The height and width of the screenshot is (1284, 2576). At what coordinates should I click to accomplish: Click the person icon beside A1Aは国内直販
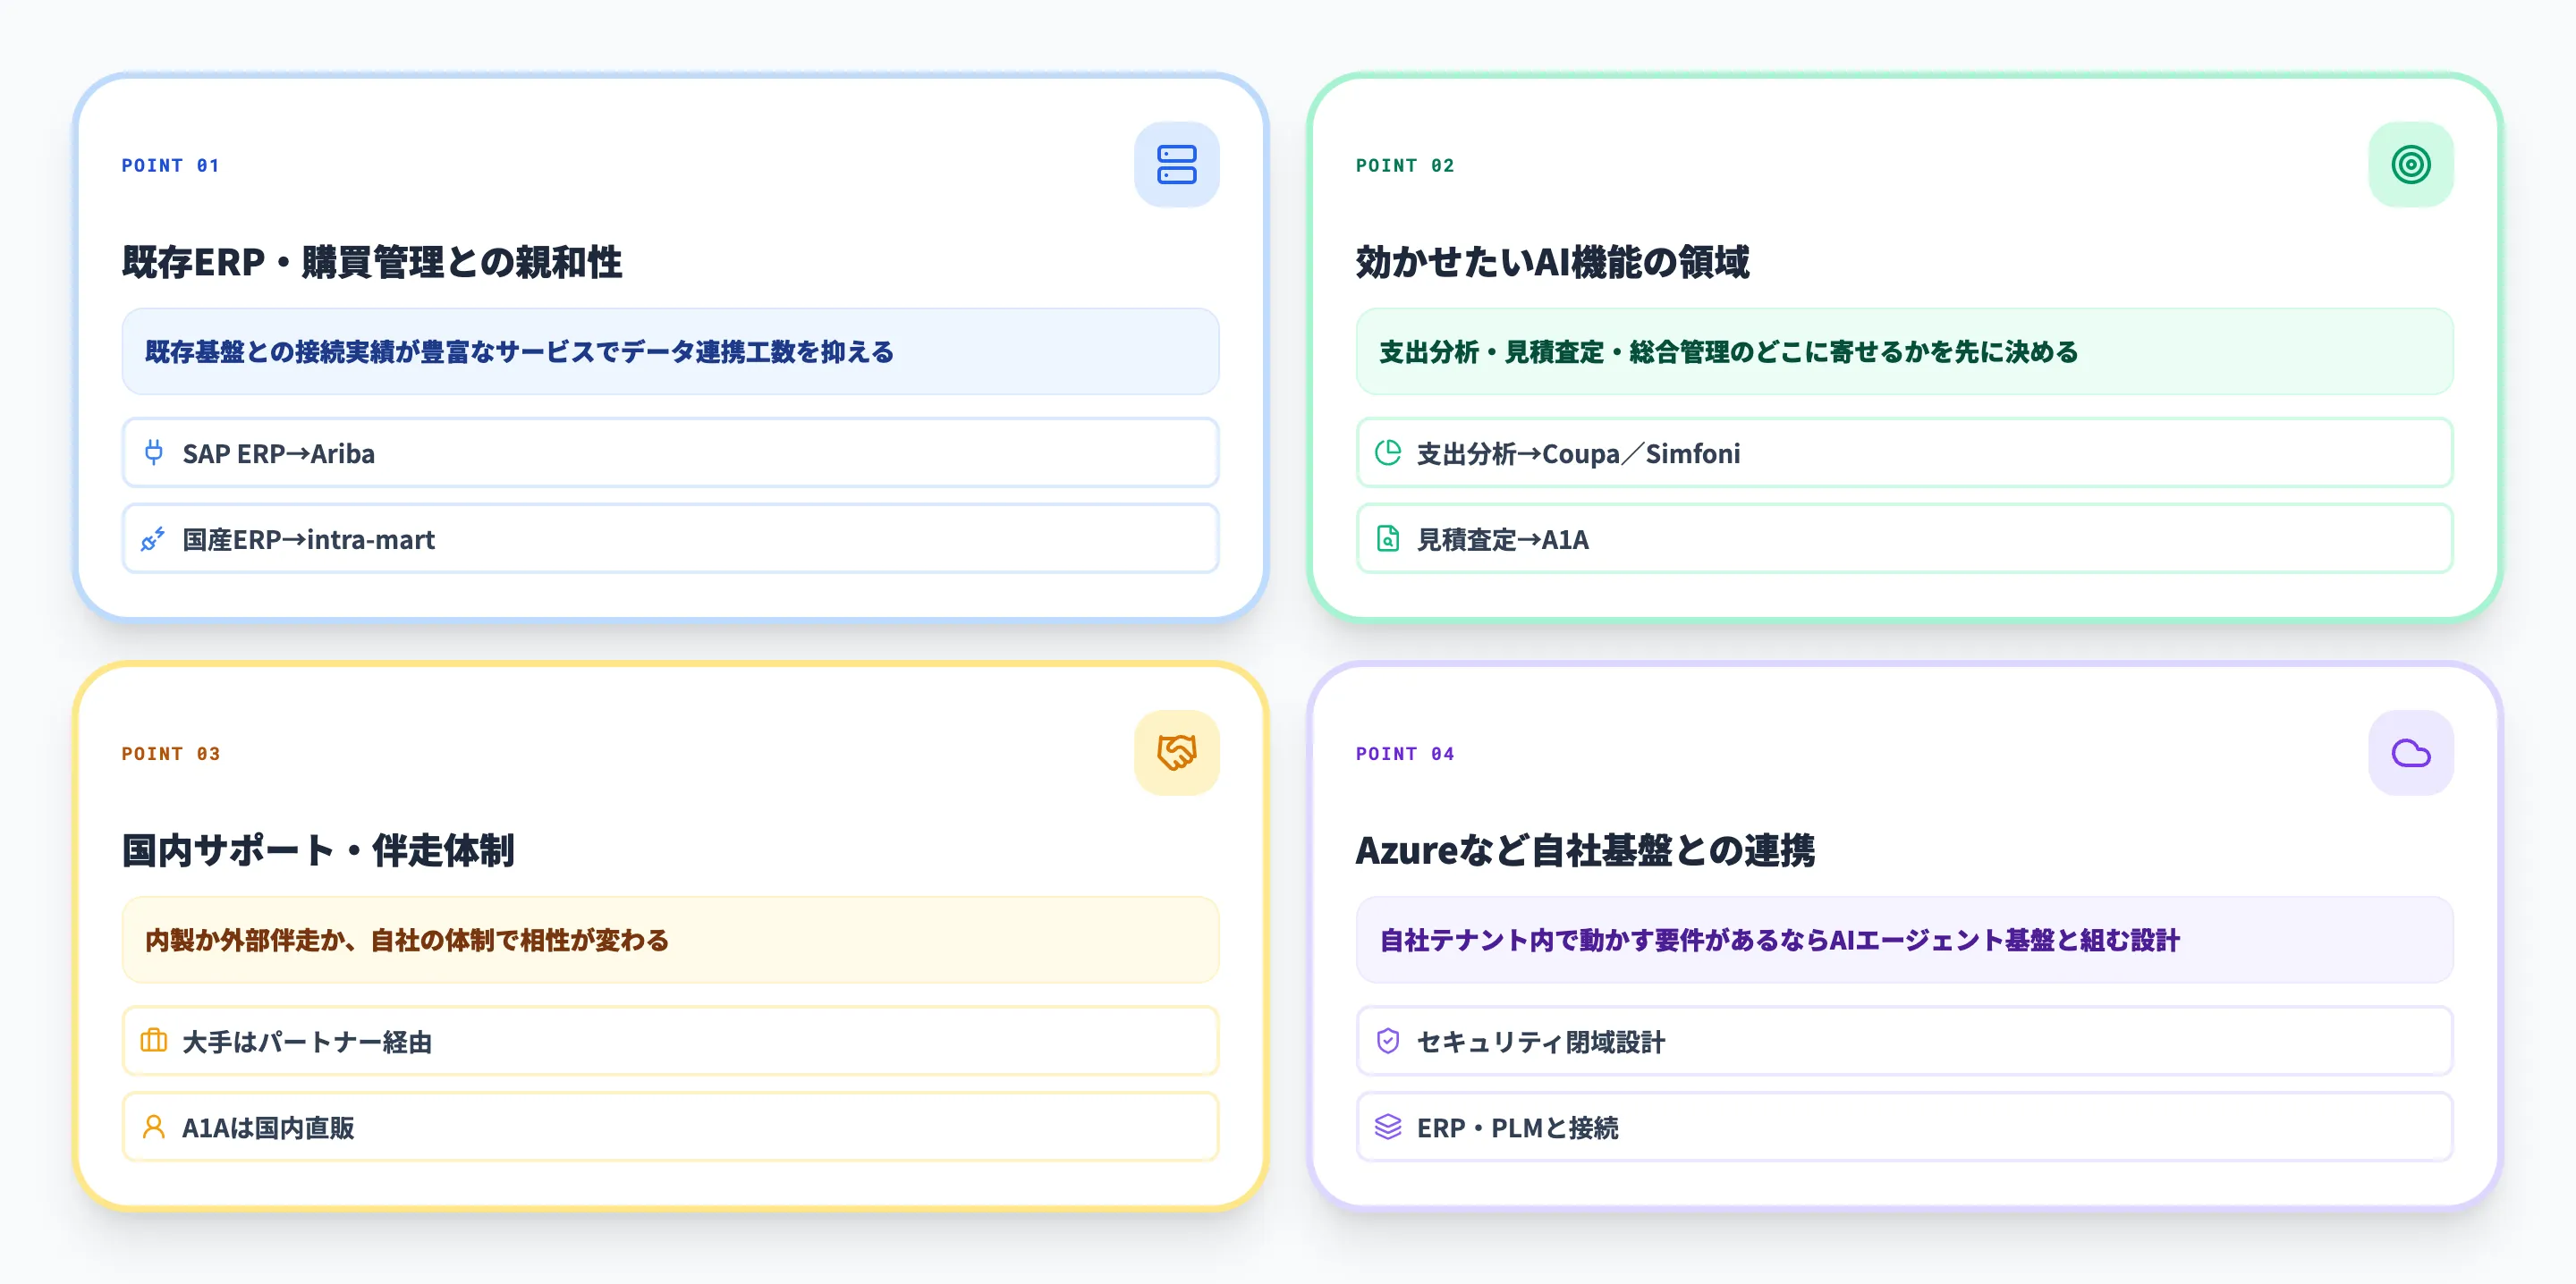[x=153, y=1127]
